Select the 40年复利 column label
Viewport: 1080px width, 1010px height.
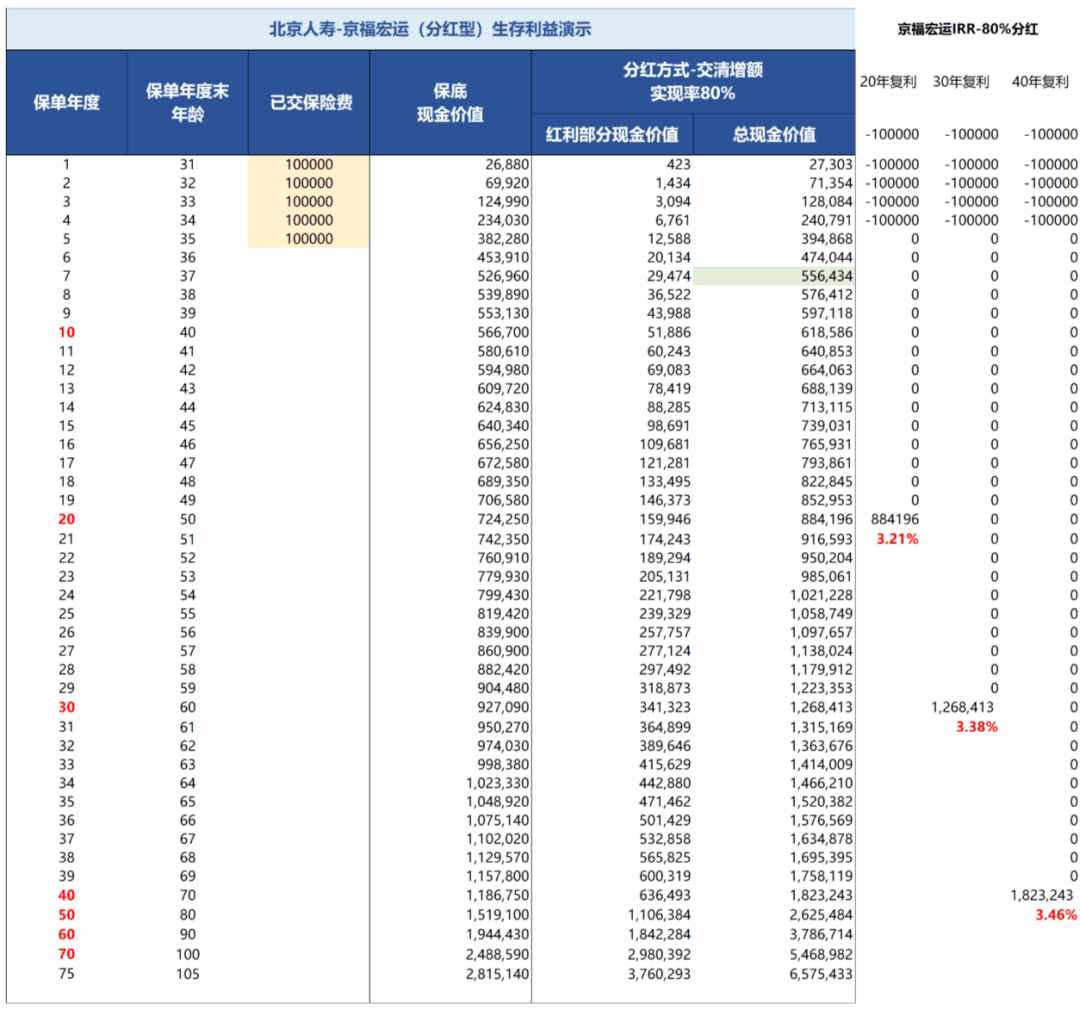point(1040,82)
